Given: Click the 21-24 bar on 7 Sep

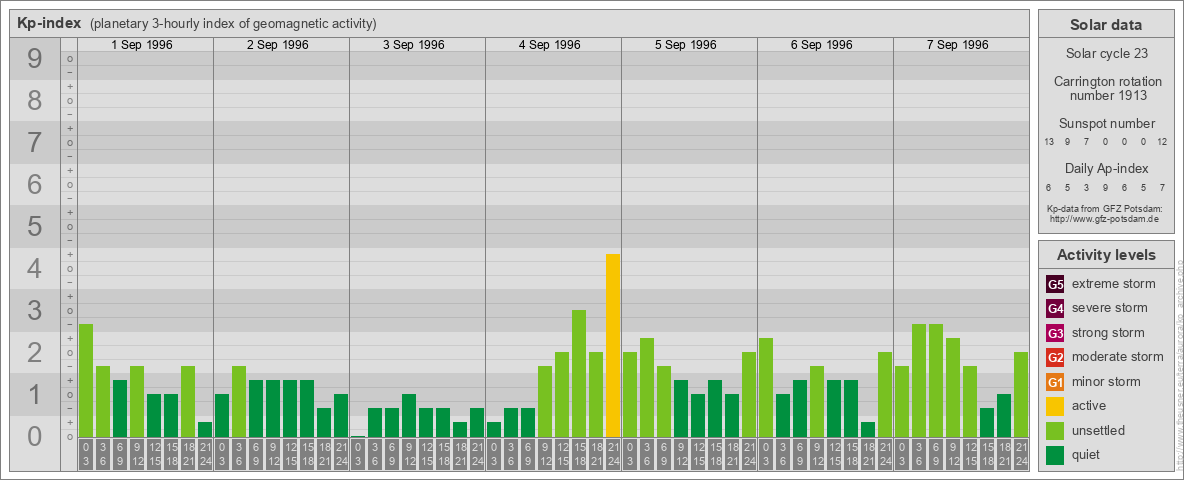Looking at the screenshot, I should point(1021,394).
